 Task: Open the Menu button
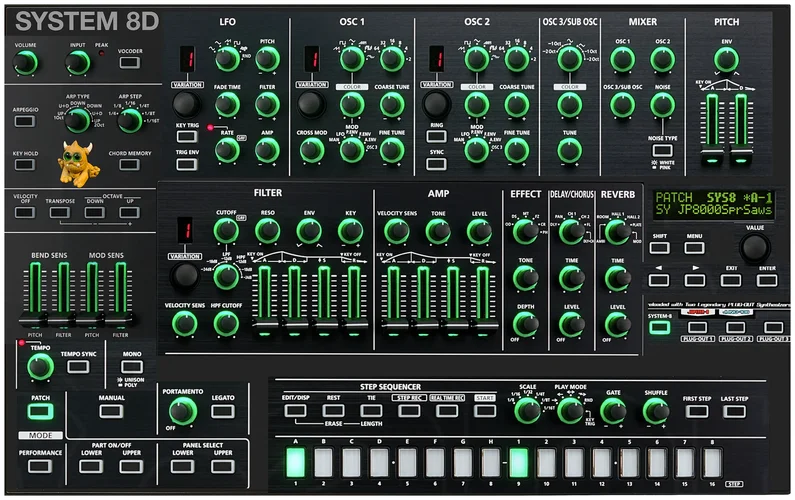[x=694, y=247]
